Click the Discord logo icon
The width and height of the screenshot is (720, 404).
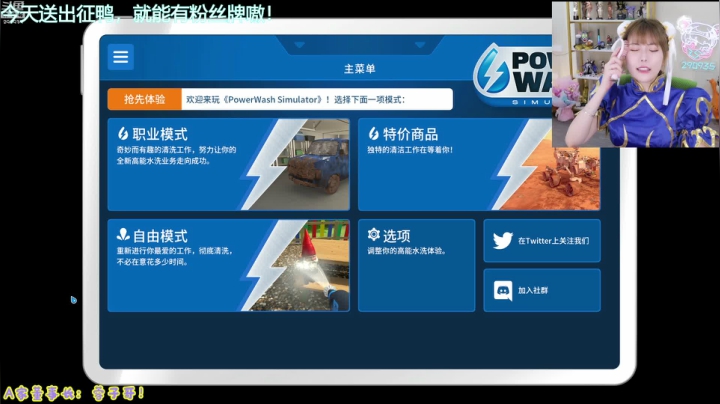503,291
